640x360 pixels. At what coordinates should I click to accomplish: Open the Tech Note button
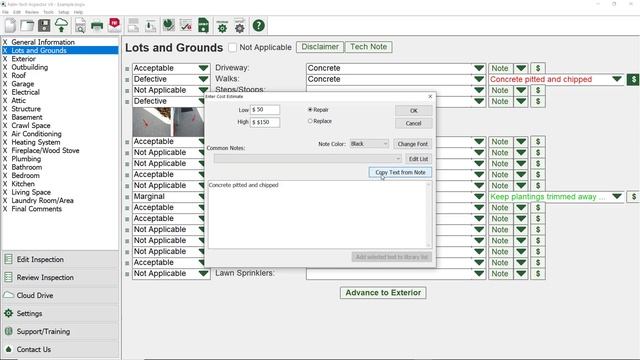point(369,47)
